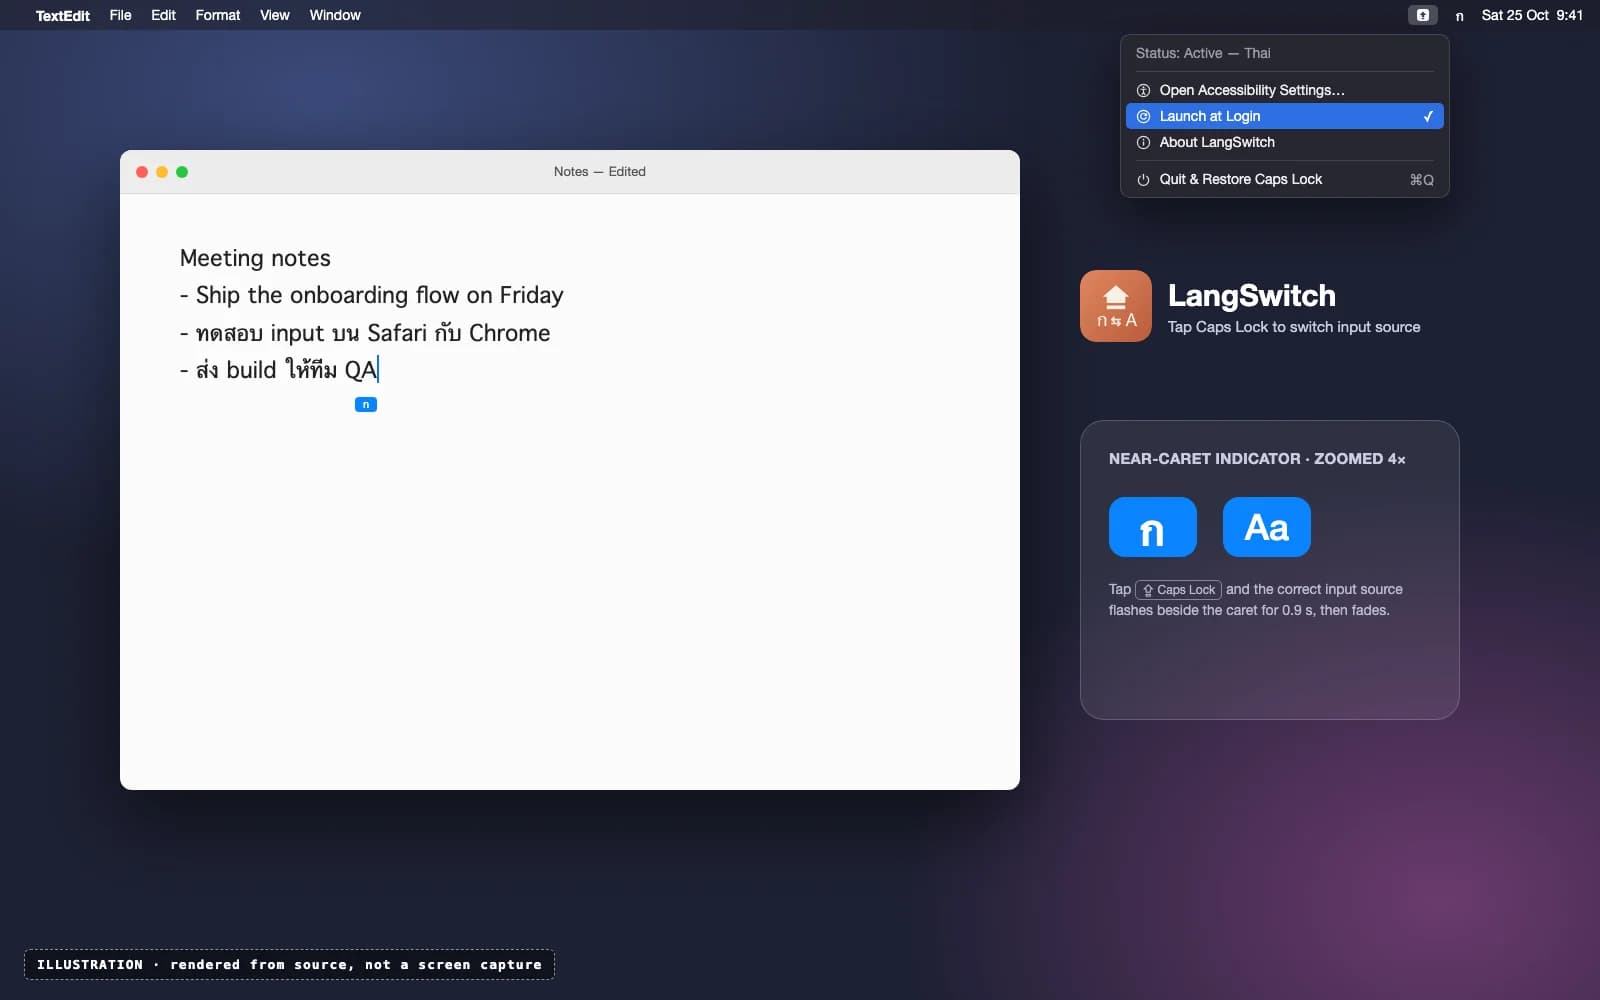
Task: Click the date and time in menu bar
Action: click(x=1532, y=15)
